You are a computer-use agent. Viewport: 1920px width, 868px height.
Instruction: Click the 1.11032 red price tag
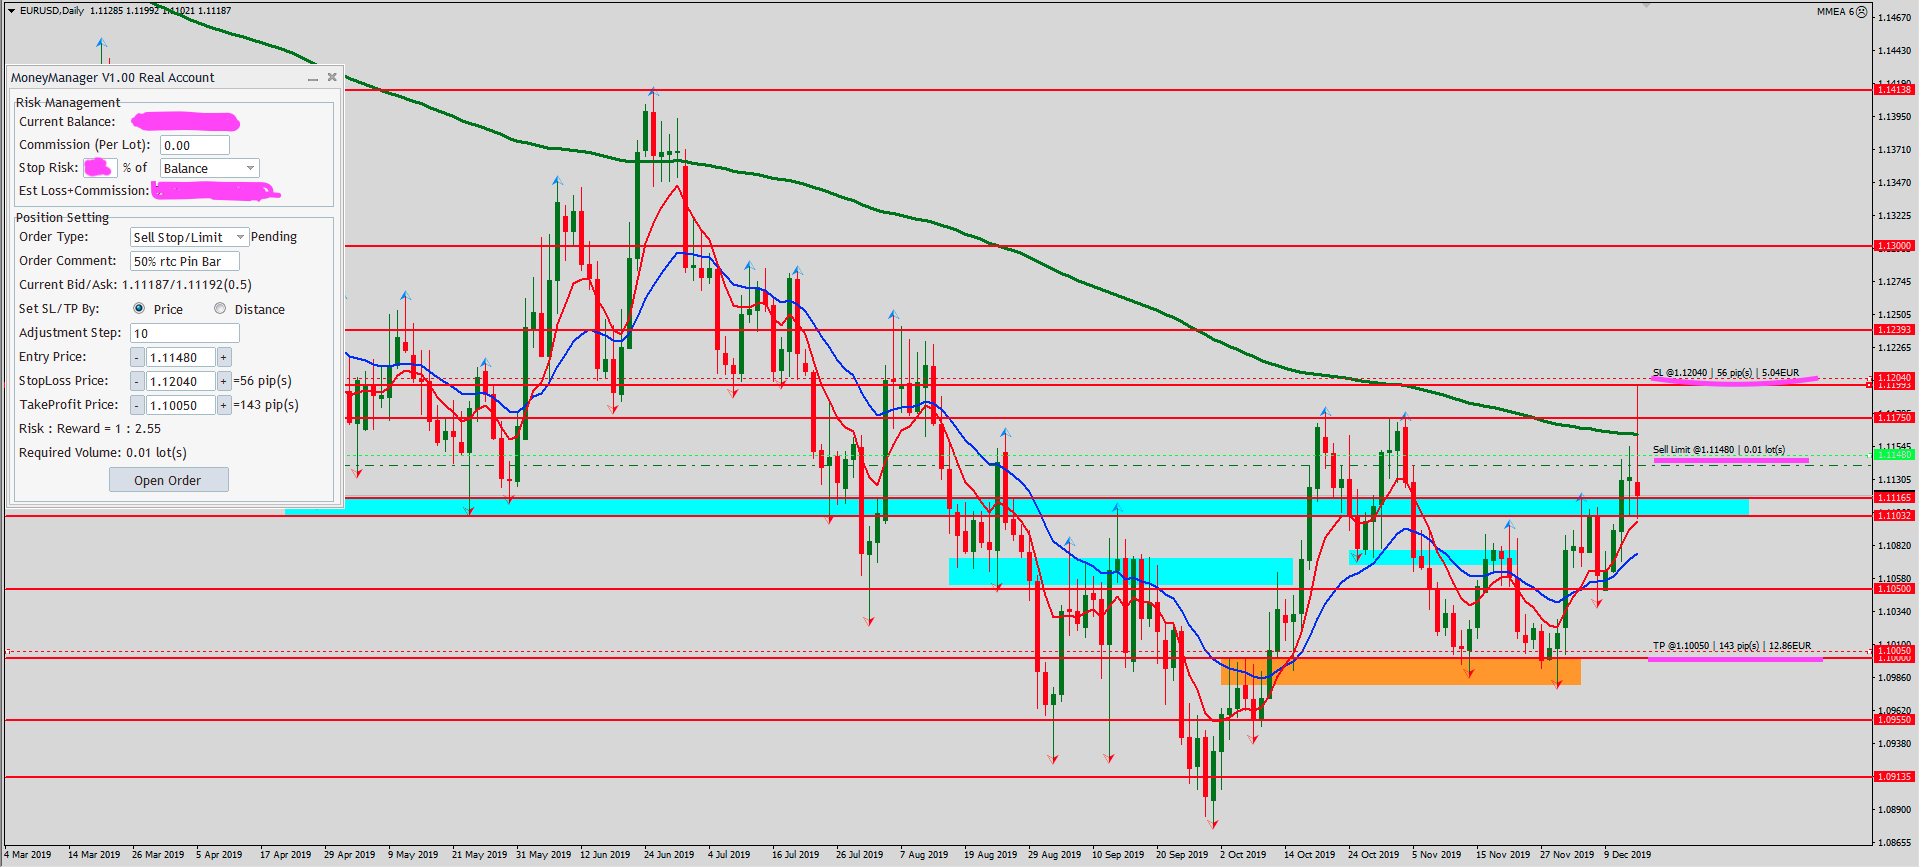[x=1893, y=516]
